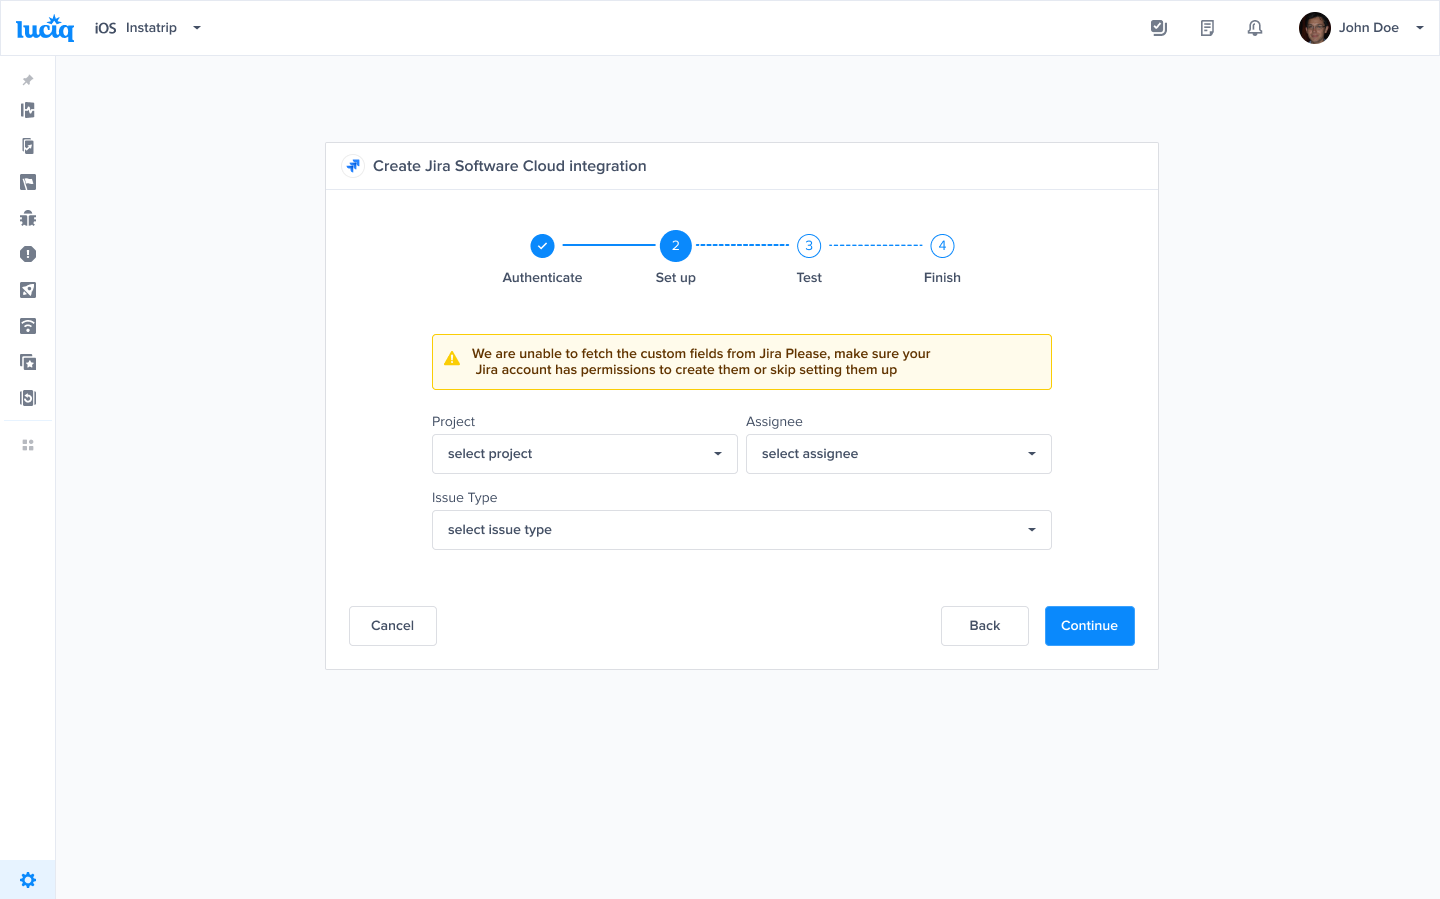Open Settings via the gear icon
Screen dimensions: 1440x899
(x=27, y=879)
